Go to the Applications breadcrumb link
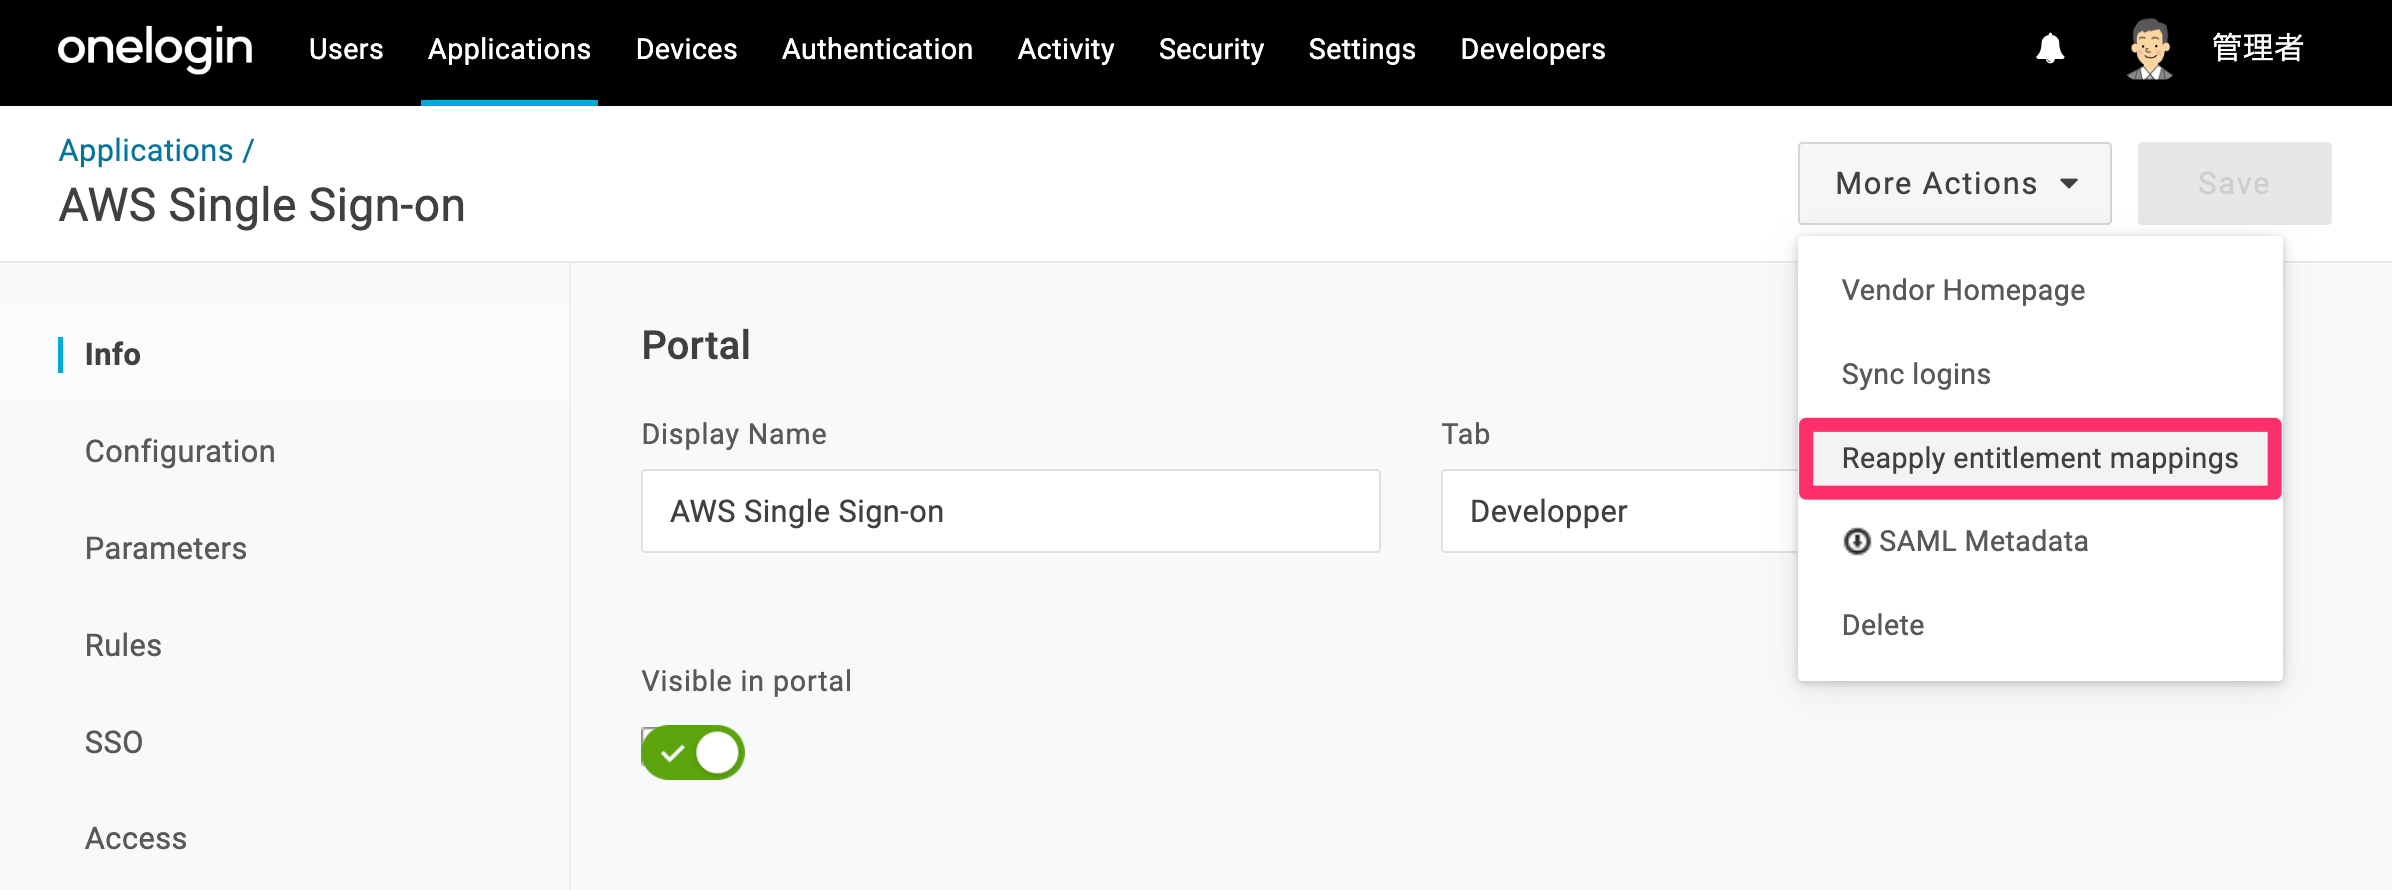This screenshot has height=890, width=2392. [x=146, y=150]
